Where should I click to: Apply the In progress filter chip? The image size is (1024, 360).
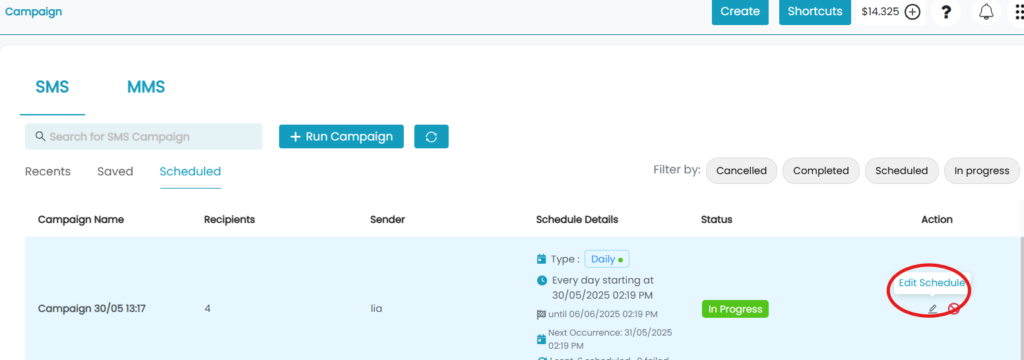982,171
